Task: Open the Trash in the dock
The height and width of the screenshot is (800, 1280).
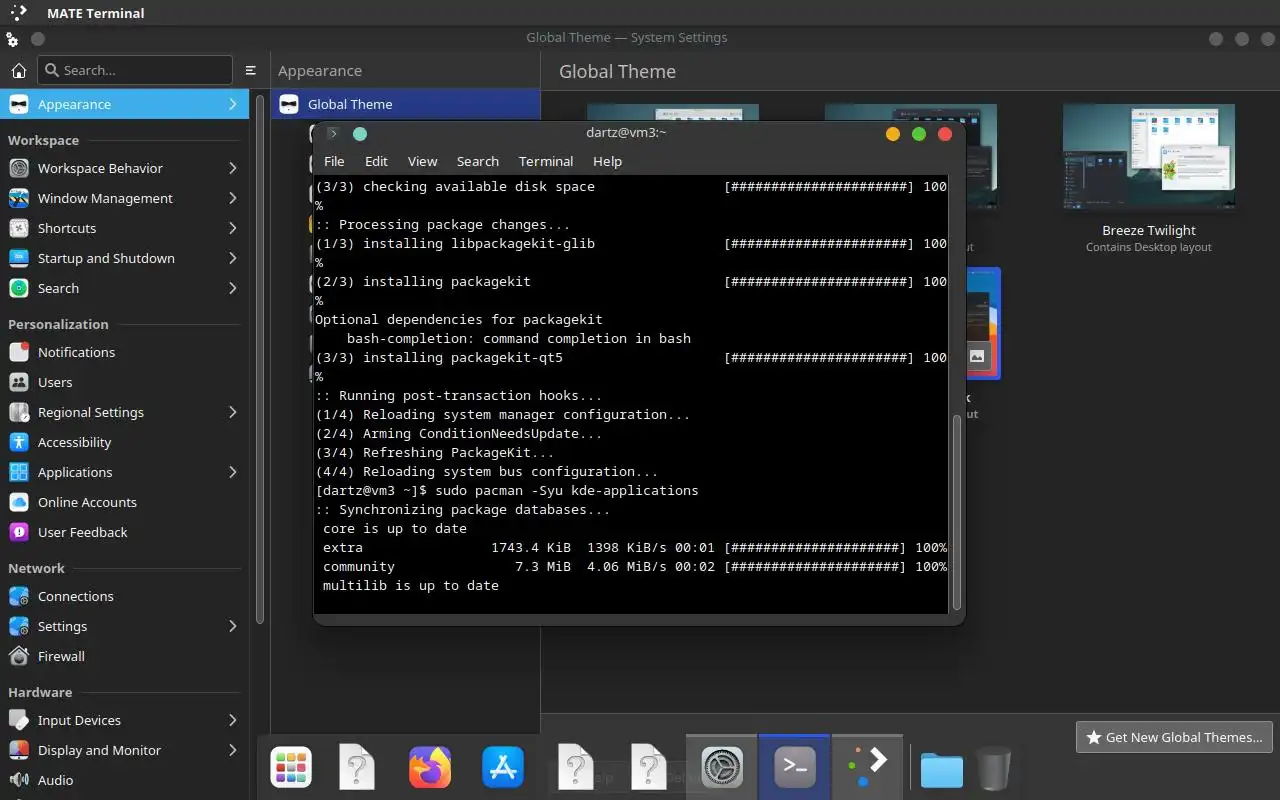Action: 993,768
